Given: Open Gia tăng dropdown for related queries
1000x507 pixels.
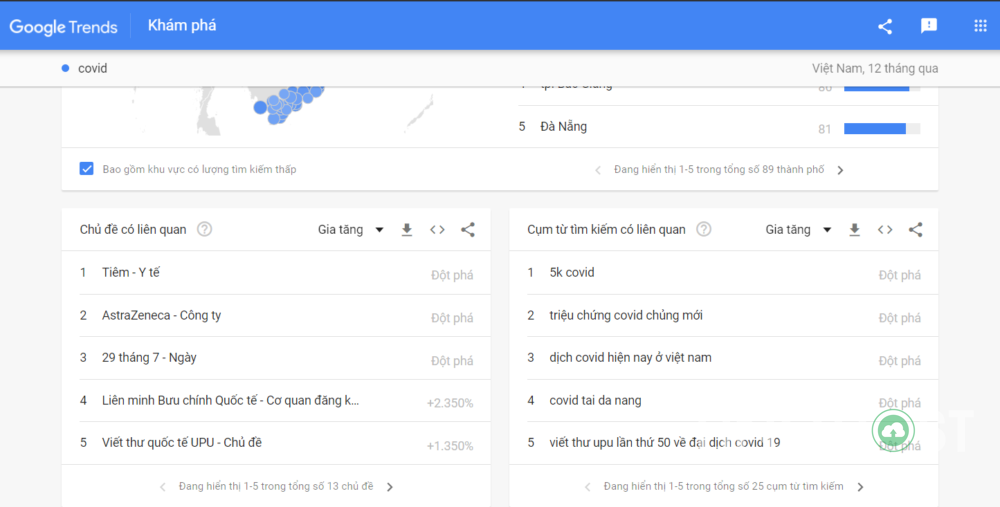Looking at the screenshot, I should point(798,230).
